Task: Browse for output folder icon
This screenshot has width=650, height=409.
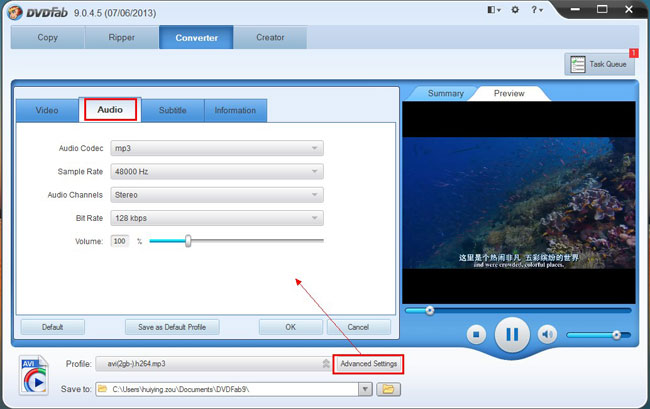Action: click(x=388, y=389)
